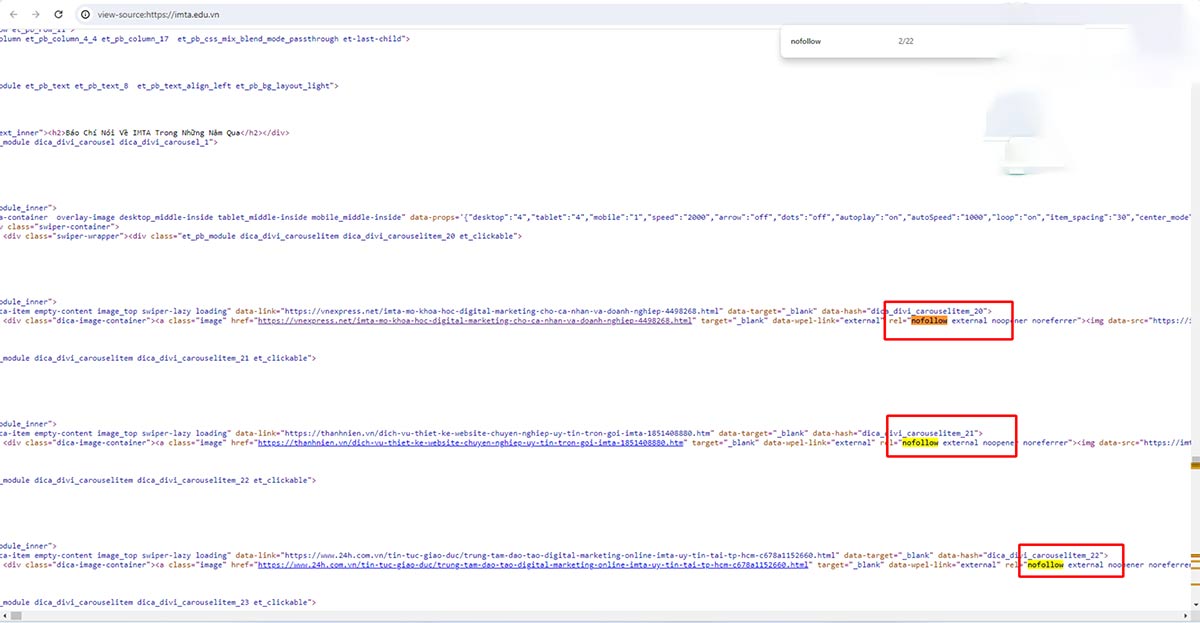Open the thanhnien.vn href link
Screen dimensions: 1200x623
471,442
